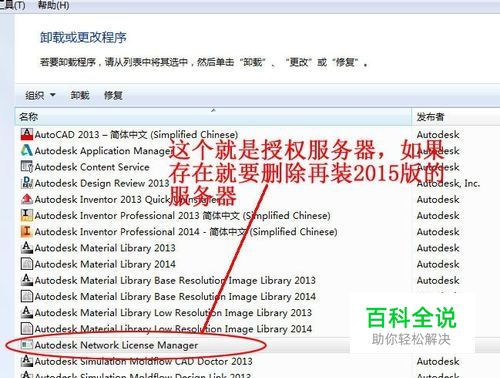
Task: Select Low Resolution Image Library 2013 entry
Action: (x=173, y=313)
